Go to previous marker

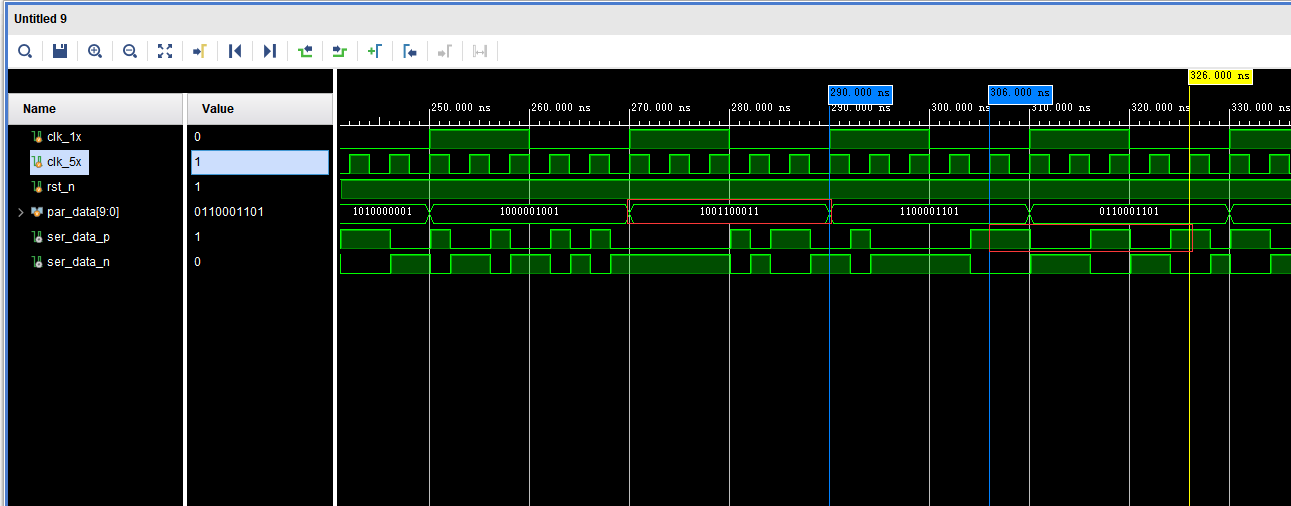(x=410, y=51)
